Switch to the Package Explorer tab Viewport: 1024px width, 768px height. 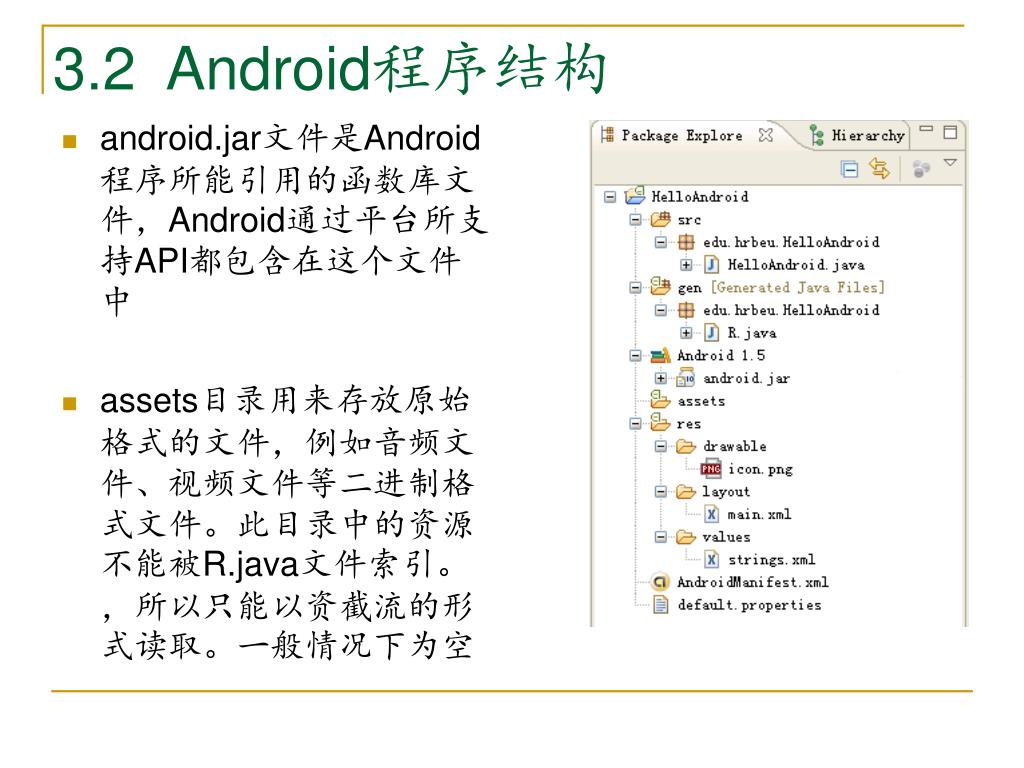(682, 135)
